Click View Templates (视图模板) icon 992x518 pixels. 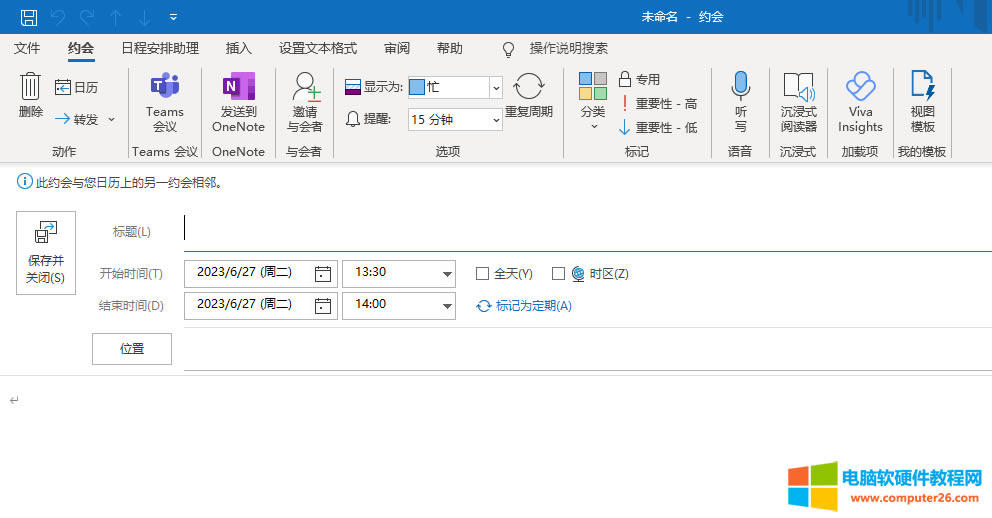922,88
